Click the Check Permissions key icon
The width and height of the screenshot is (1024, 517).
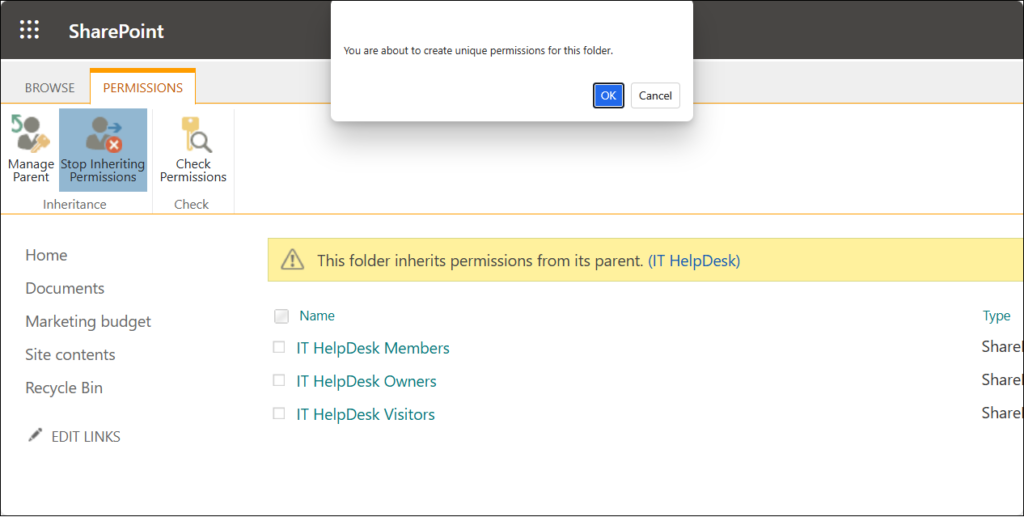pos(193,134)
